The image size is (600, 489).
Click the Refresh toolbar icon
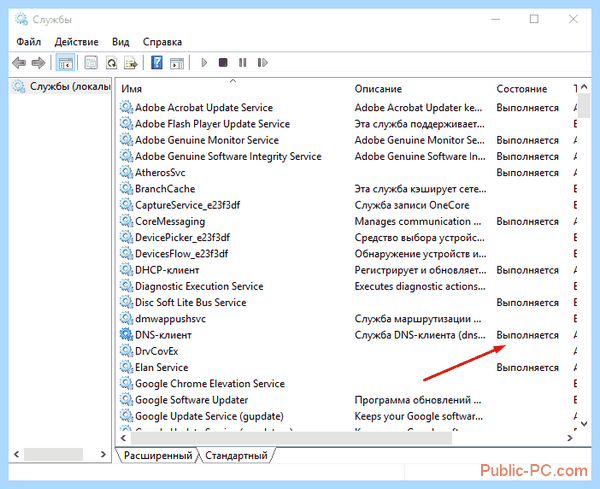pyautogui.click(x=111, y=62)
